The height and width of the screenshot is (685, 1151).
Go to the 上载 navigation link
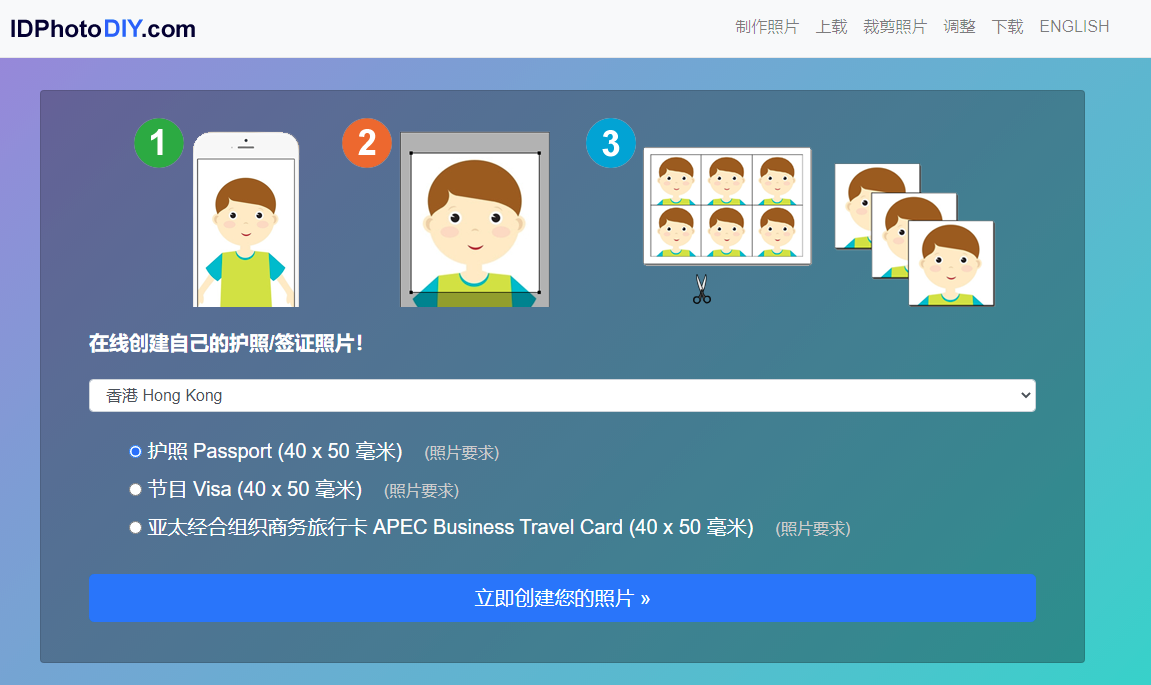pyautogui.click(x=831, y=27)
